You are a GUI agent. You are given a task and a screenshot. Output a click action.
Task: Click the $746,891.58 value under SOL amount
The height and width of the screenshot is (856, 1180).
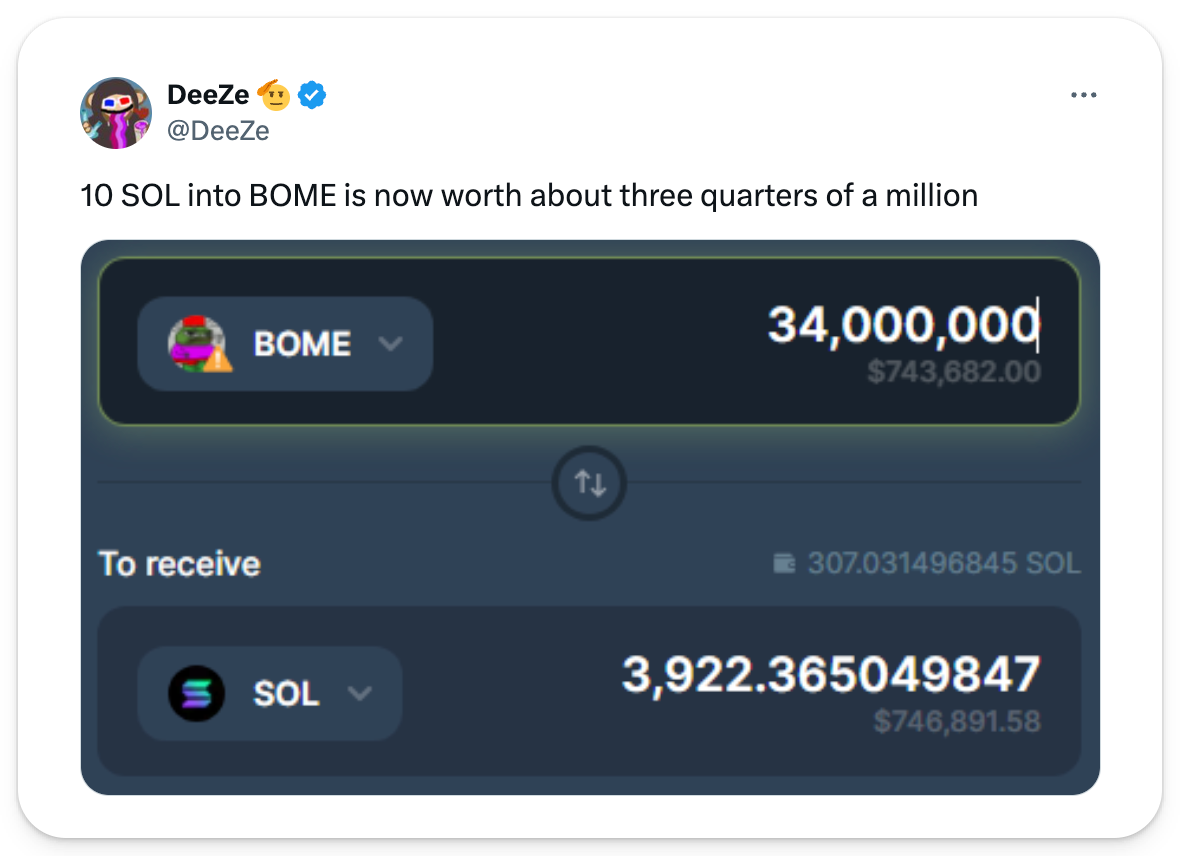[x=956, y=721]
